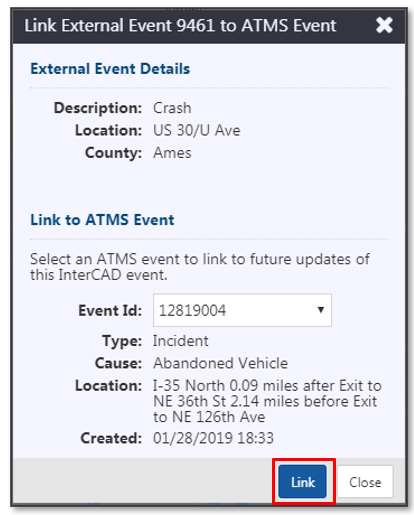The width and height of the screenshot is (414, 515).
Task: Click the US 30/U Ave location value
Action: (x=197, y=130)
